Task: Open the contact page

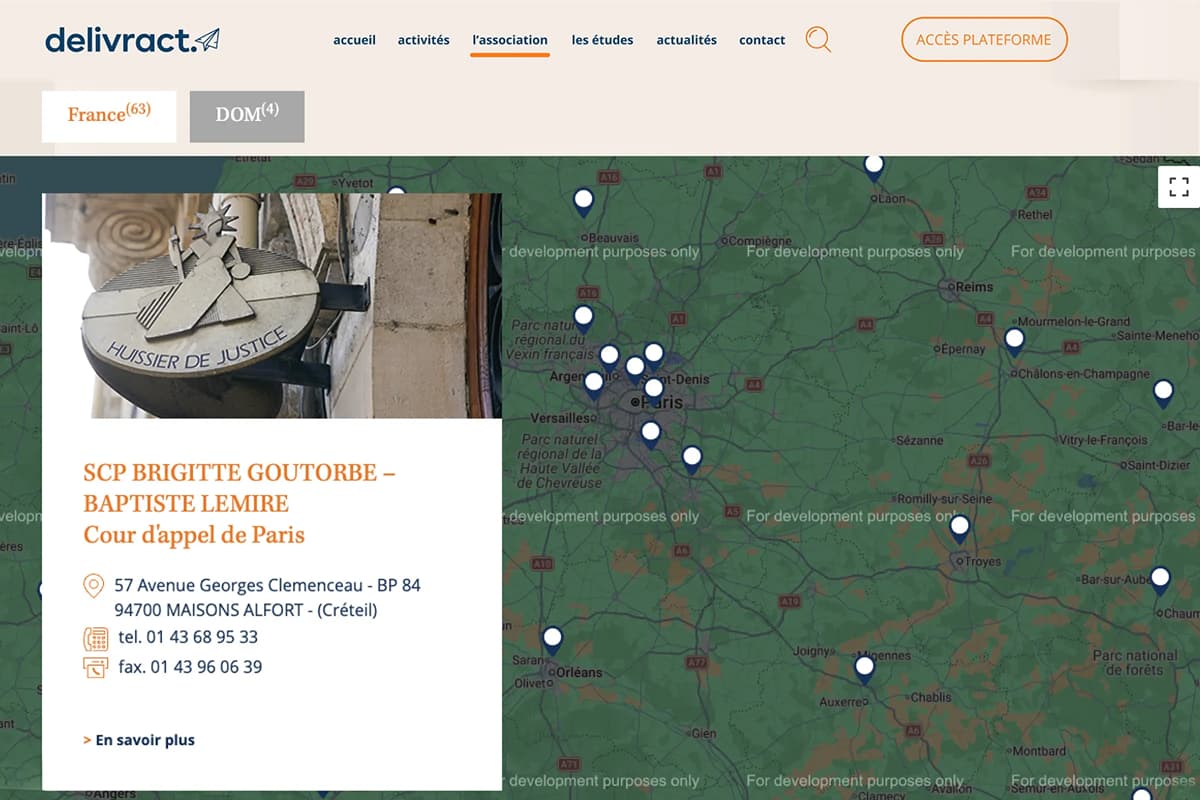Action: (x=762, y=40)
